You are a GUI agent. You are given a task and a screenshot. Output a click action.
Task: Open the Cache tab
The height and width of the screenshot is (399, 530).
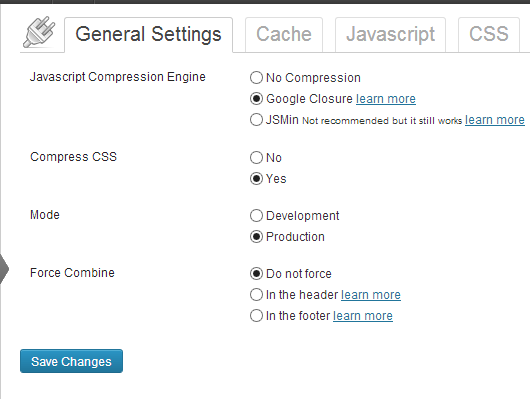(284, 34)
